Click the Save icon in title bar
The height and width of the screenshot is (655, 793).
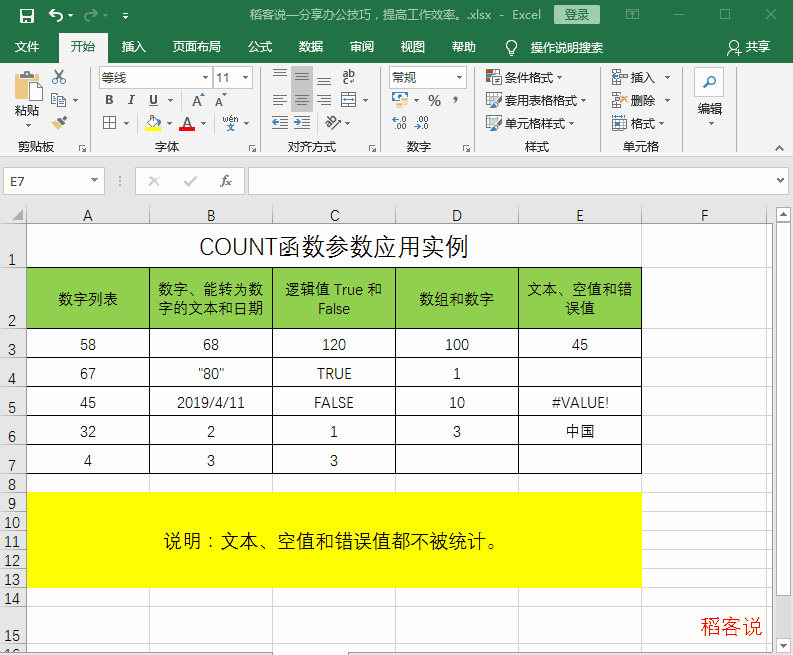pos(26,16)
